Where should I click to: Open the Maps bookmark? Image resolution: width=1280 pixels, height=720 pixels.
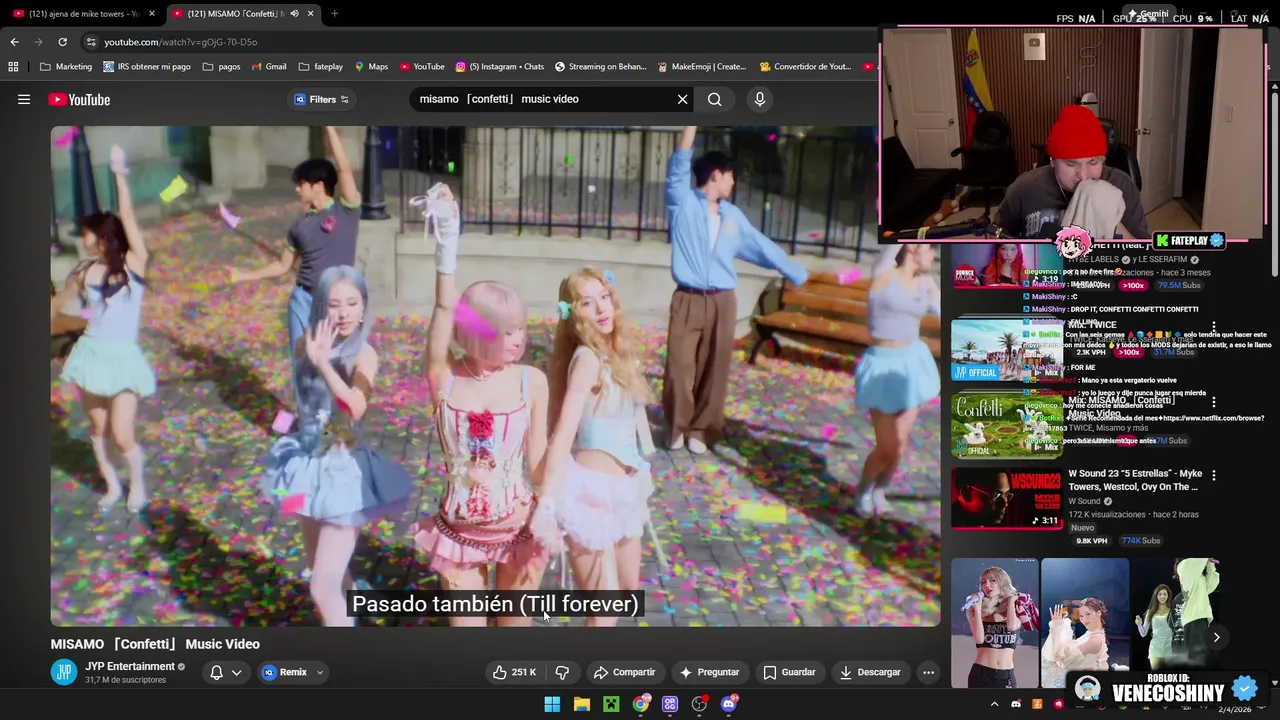(371, 67)
